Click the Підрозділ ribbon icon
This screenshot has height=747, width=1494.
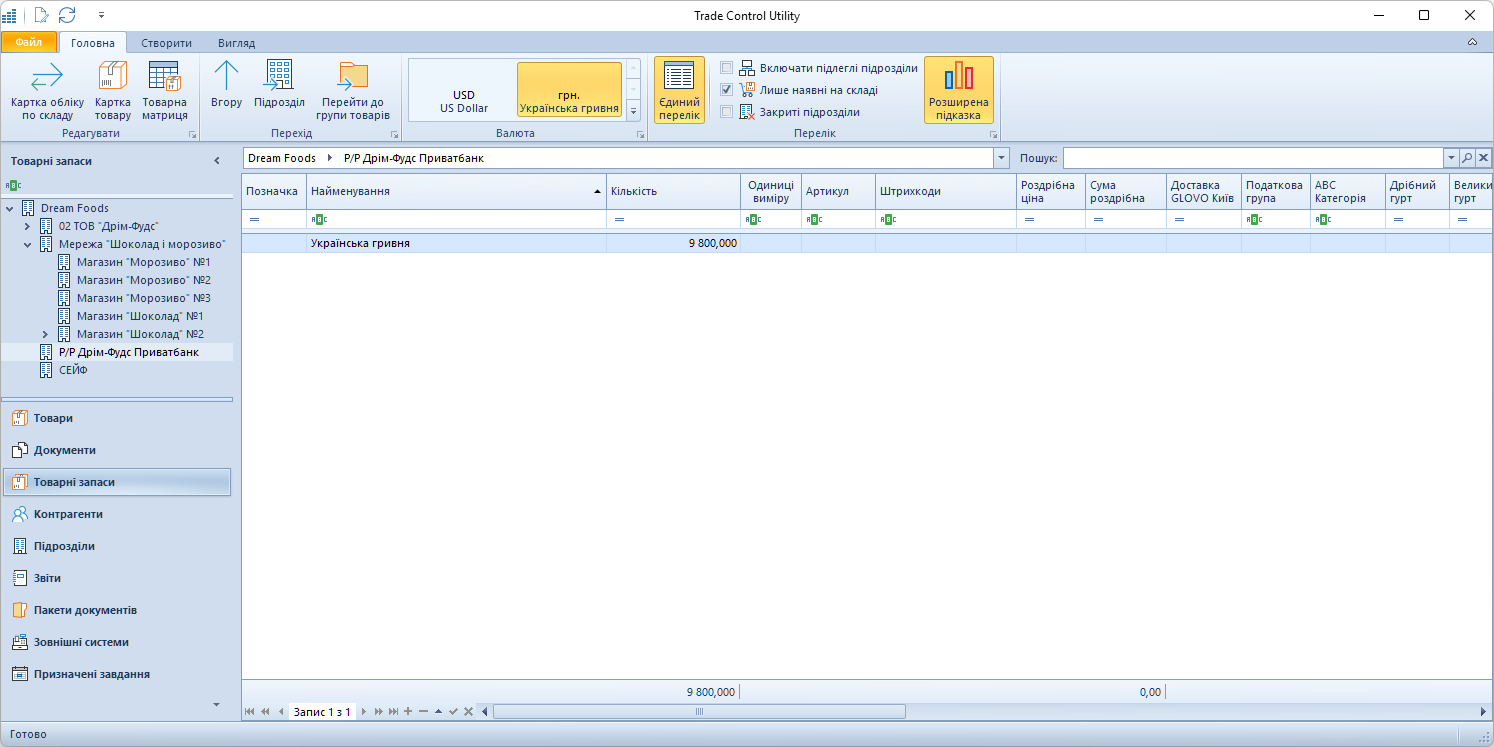(279, 84)
